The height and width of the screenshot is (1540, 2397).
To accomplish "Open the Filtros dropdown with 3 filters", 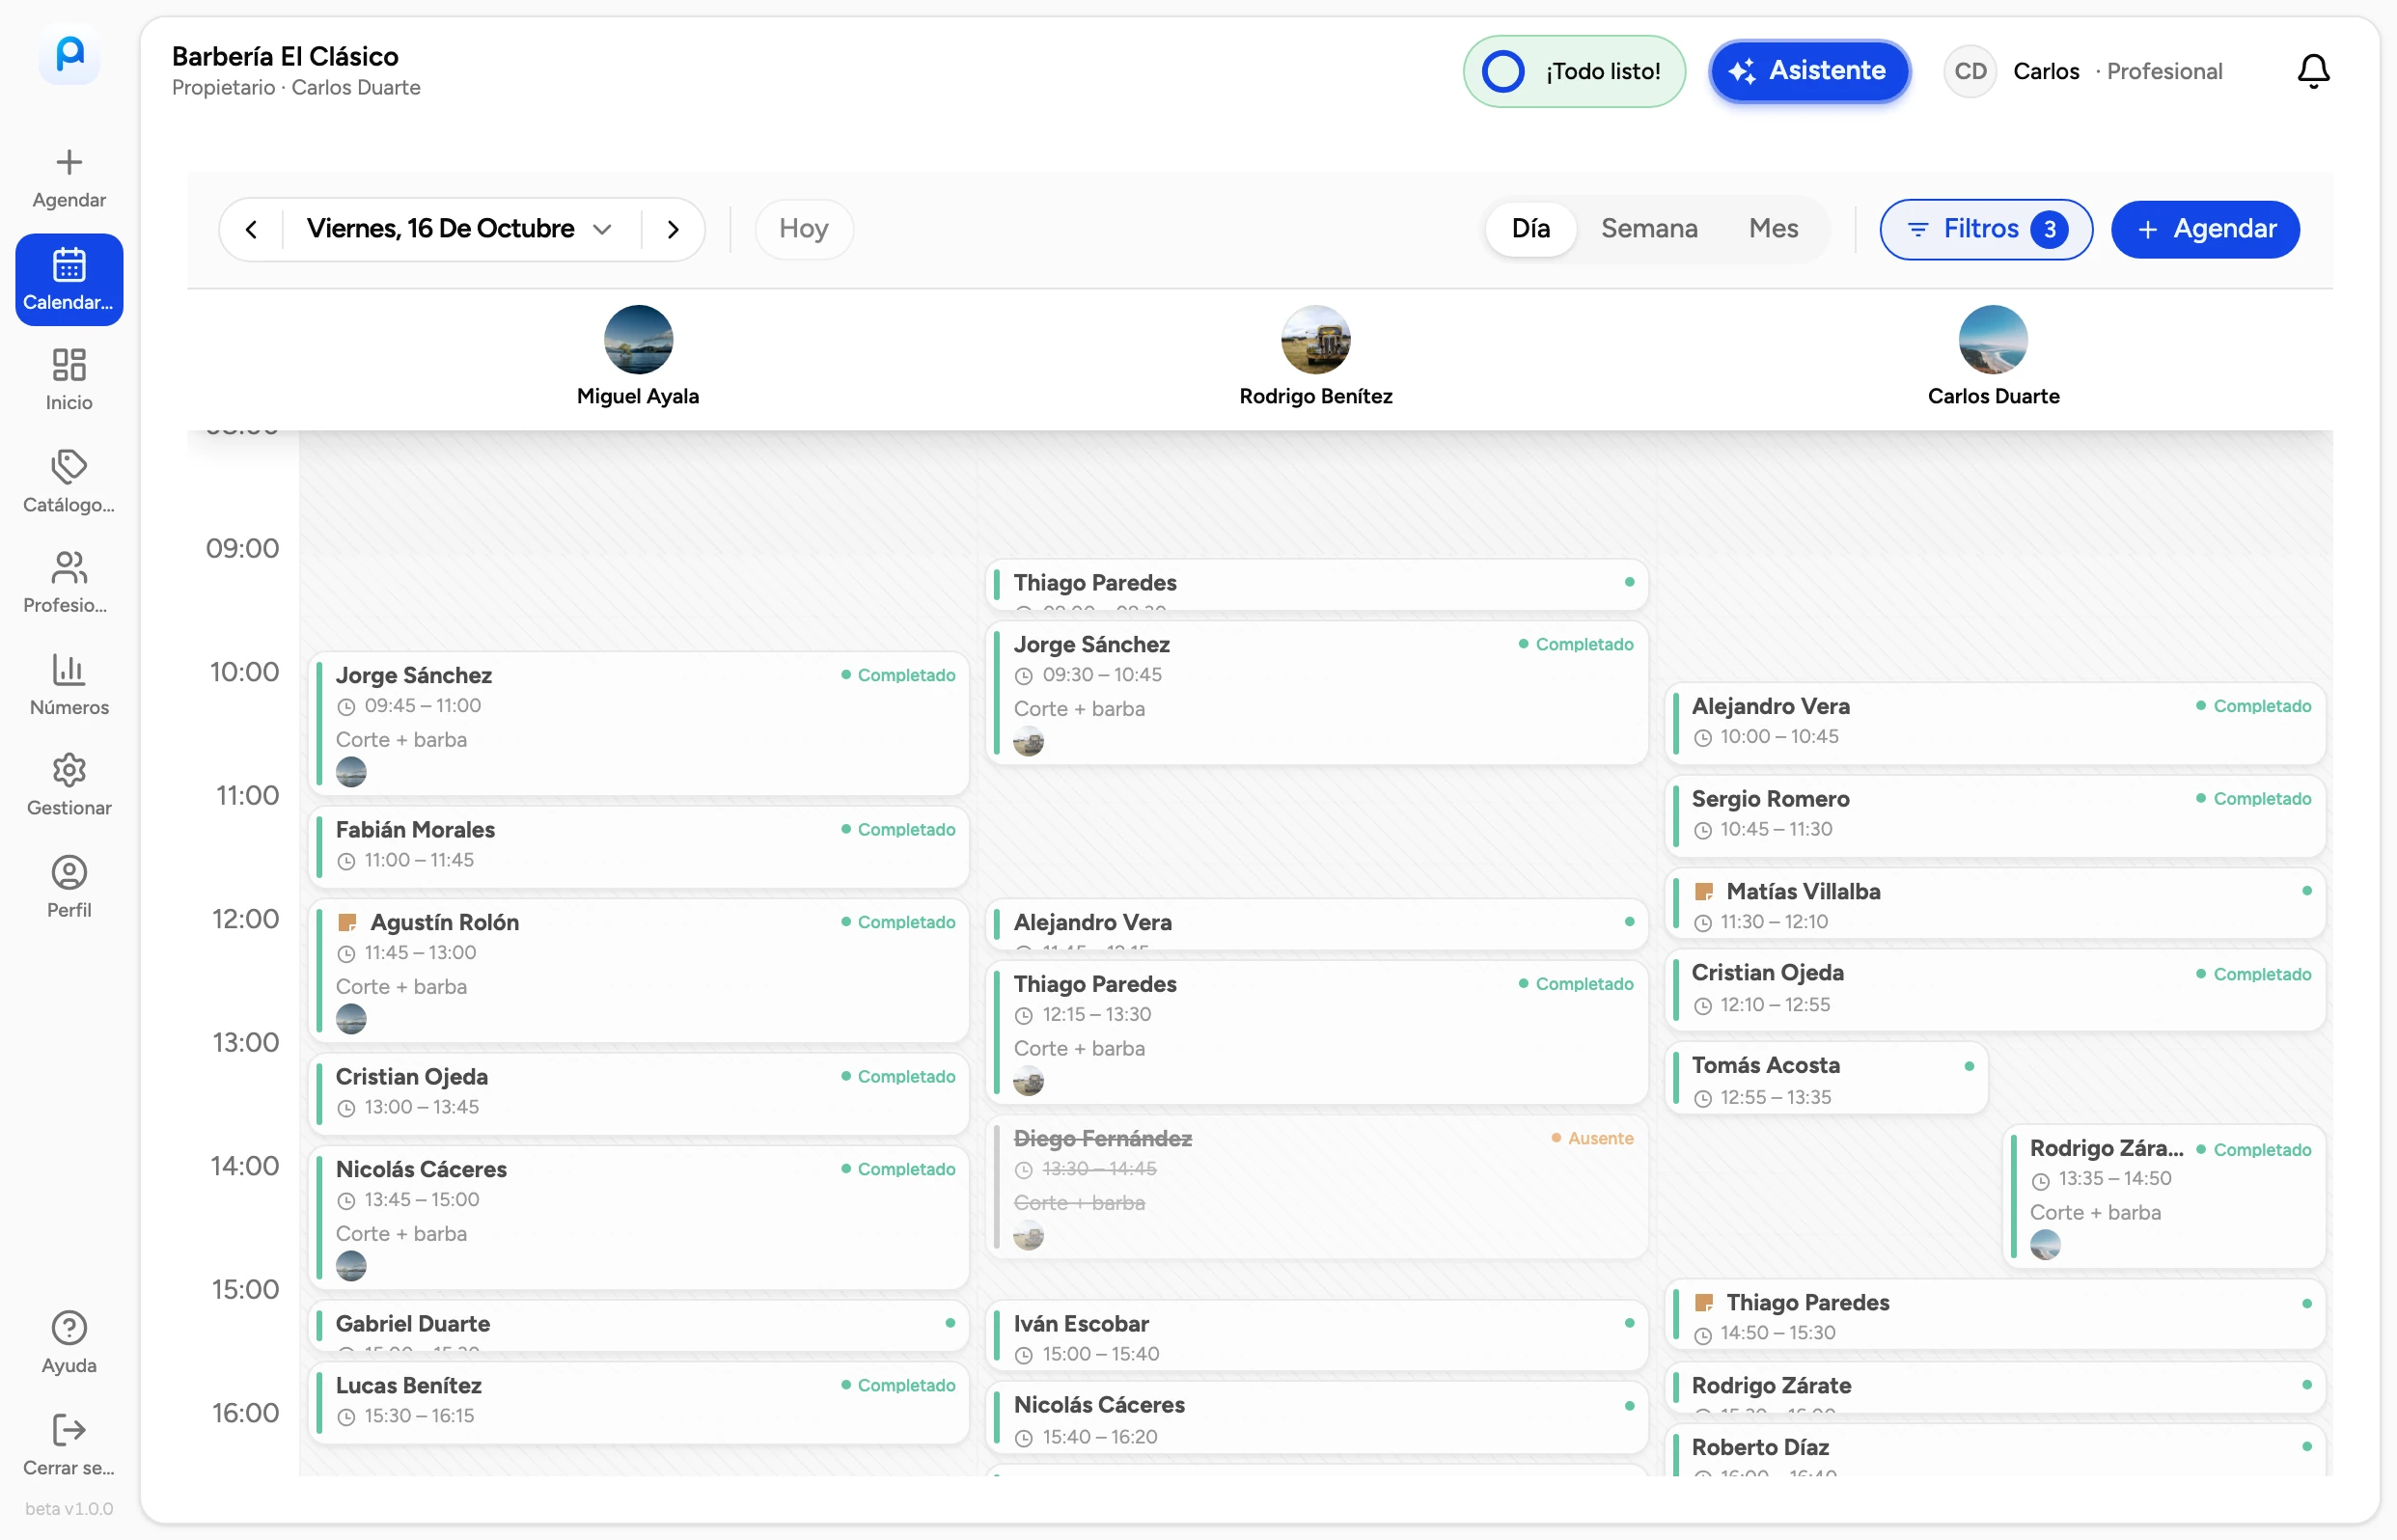I will (x=1985, y=229).
